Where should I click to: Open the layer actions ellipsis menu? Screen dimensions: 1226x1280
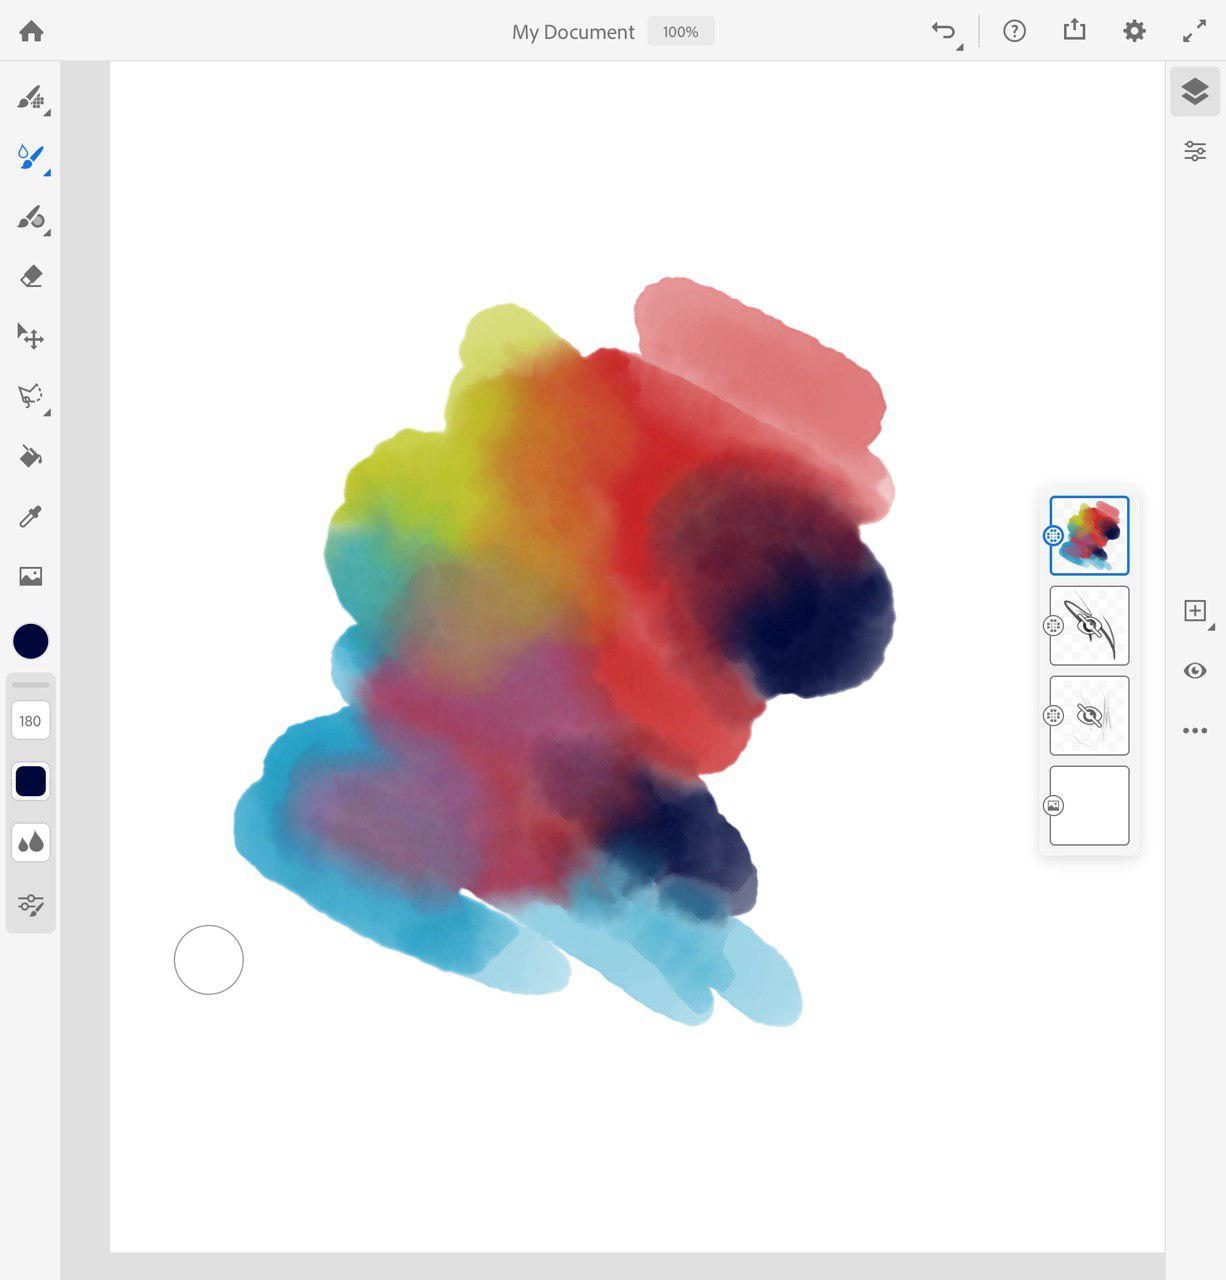click(1195, 731)
